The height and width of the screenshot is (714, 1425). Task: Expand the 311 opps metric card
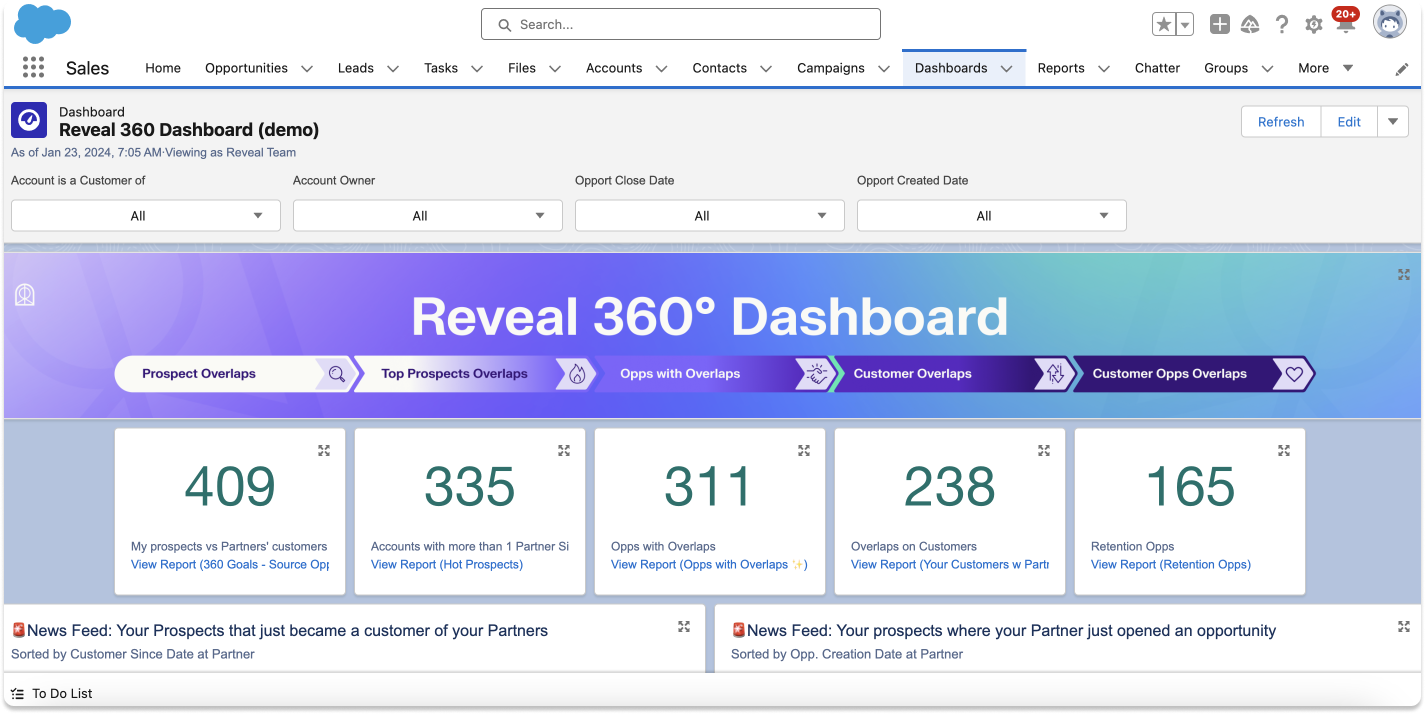pos(804,450)
